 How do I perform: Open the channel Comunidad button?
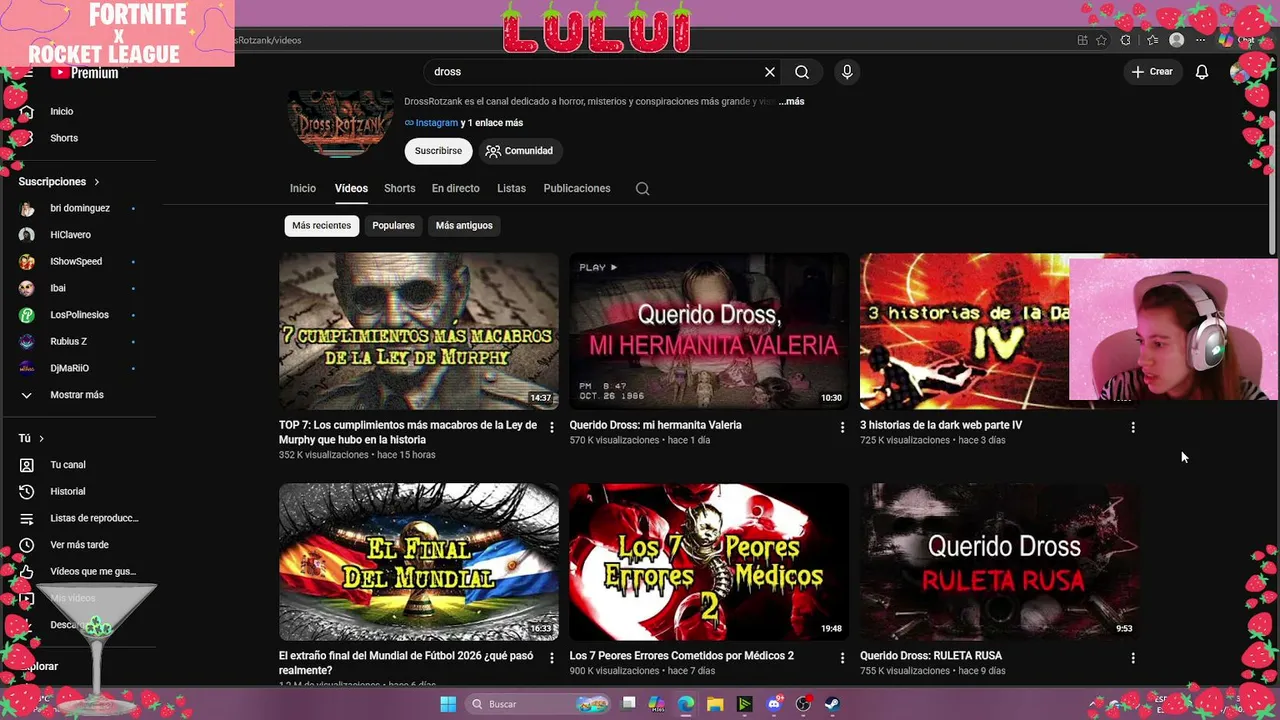519,151
